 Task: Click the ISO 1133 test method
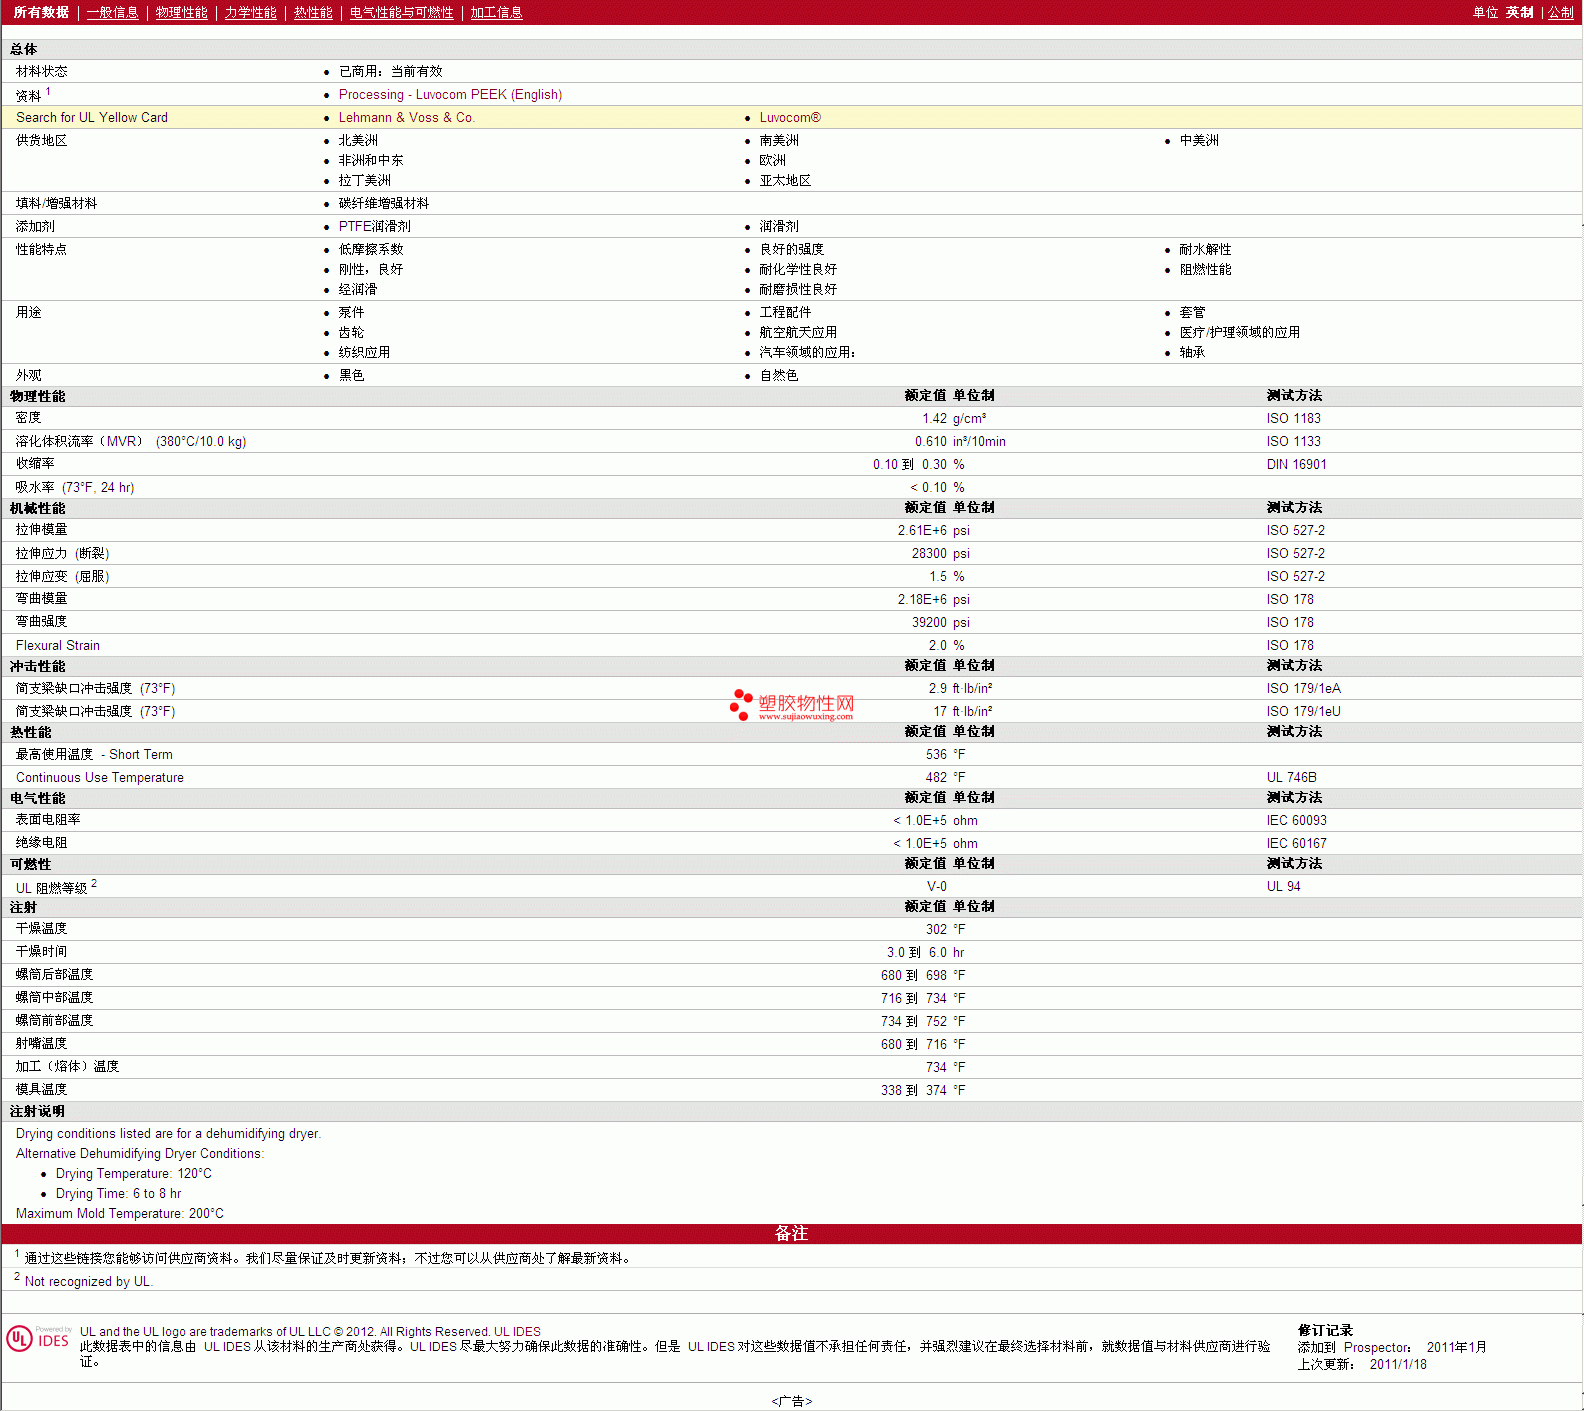point(1293,441)
